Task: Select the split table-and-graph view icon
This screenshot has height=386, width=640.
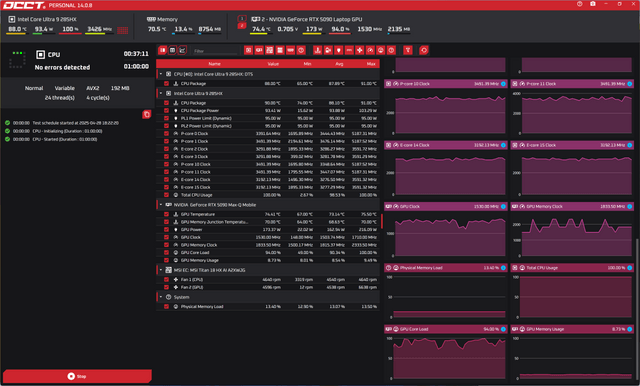Action: [x=162, y=50]
